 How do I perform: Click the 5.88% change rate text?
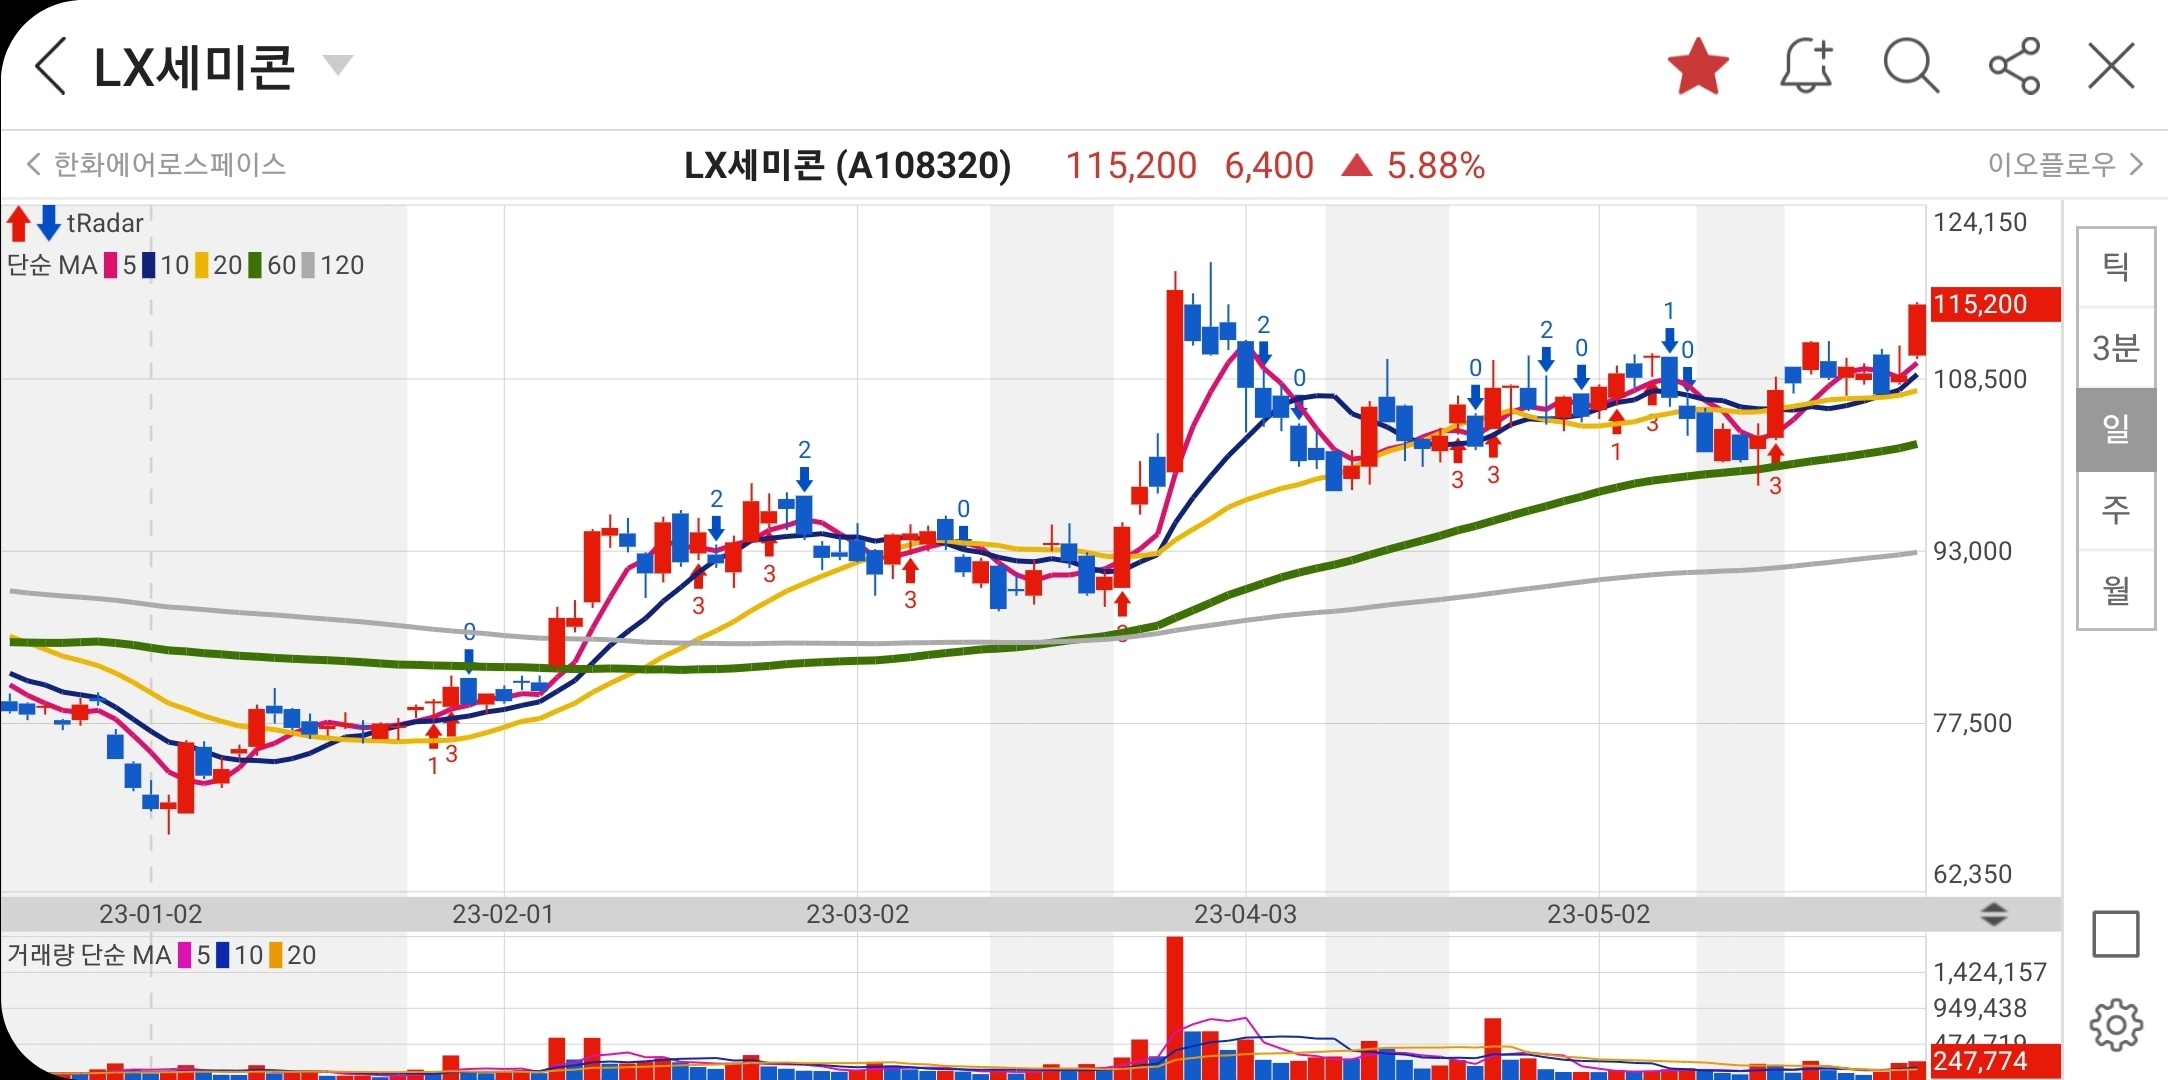[1435, 165]
